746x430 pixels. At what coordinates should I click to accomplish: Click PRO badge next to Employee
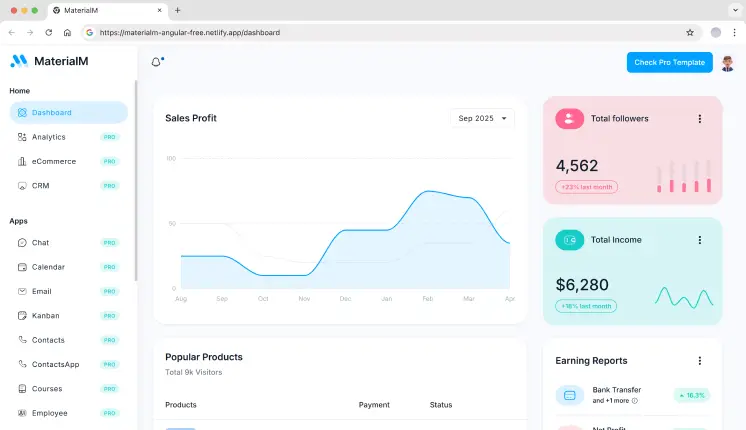click(109, 413)
